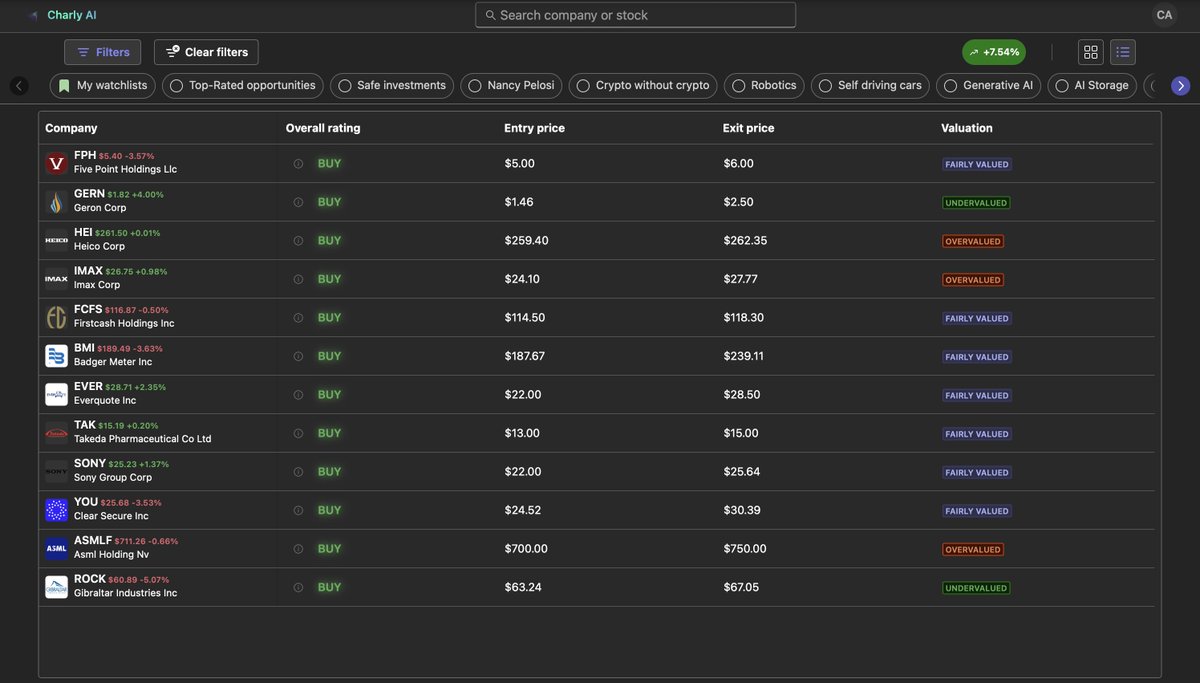
Task: Open the Filters panel
Action: coord(103,52)
